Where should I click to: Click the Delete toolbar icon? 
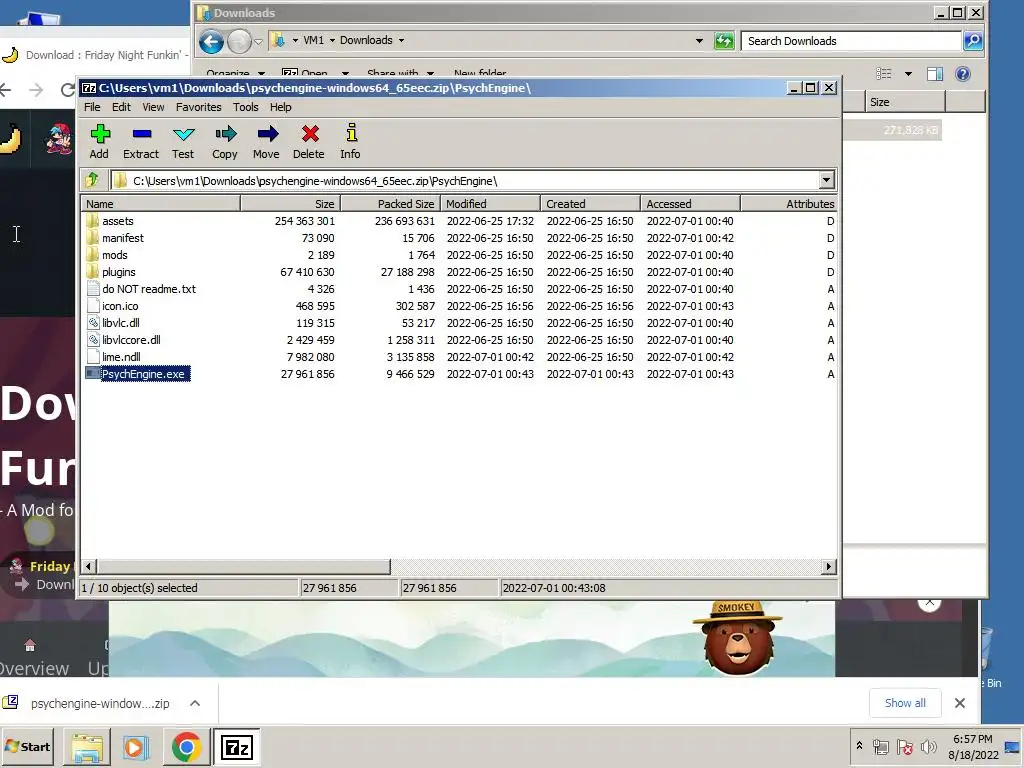(x=309, y=141)
